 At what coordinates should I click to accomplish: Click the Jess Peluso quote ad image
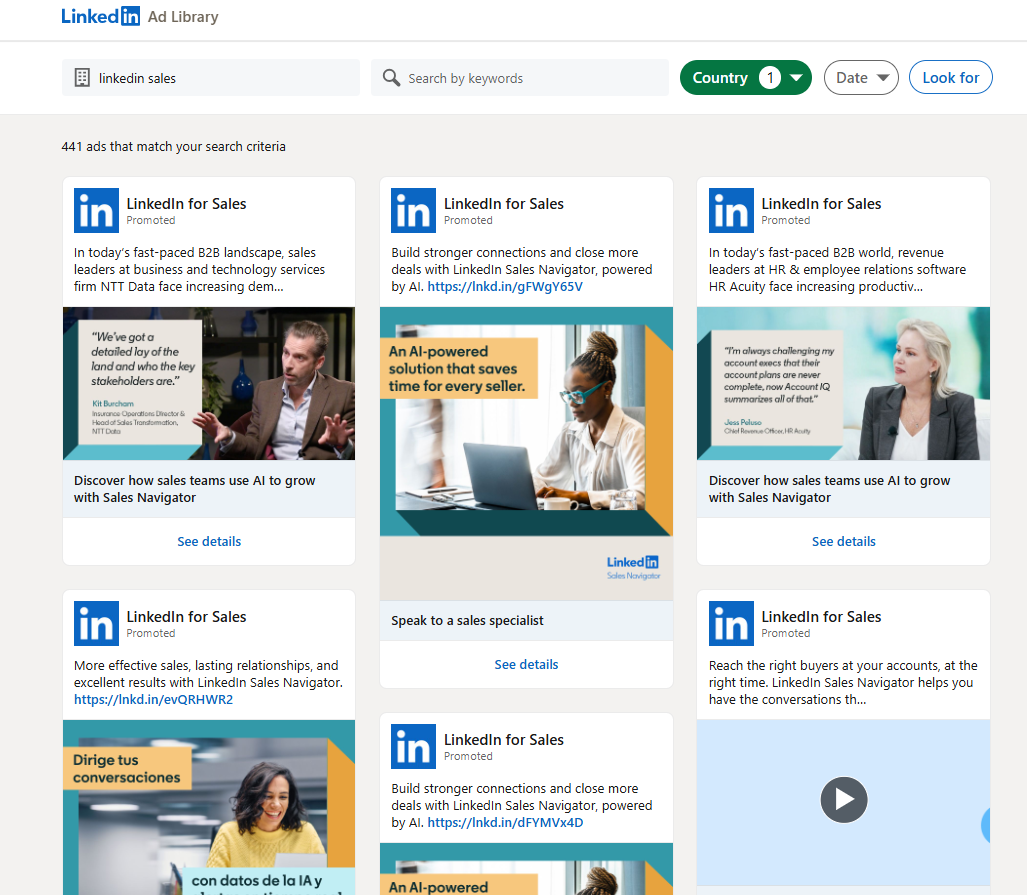pyautogui.click(x=844, y=383)
